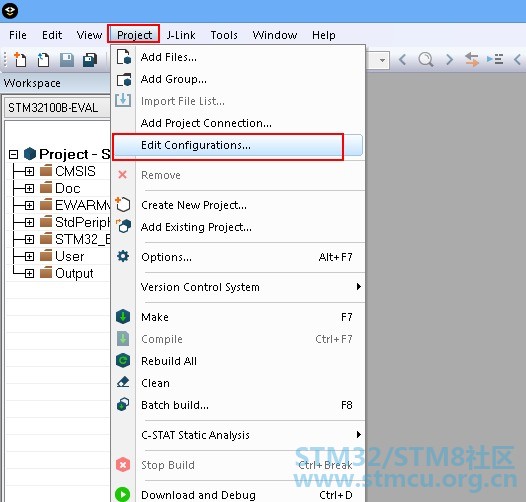Expand the StdPeriph folder node
Viewport: 526px width, 502px height.
(x=30, y=222)
